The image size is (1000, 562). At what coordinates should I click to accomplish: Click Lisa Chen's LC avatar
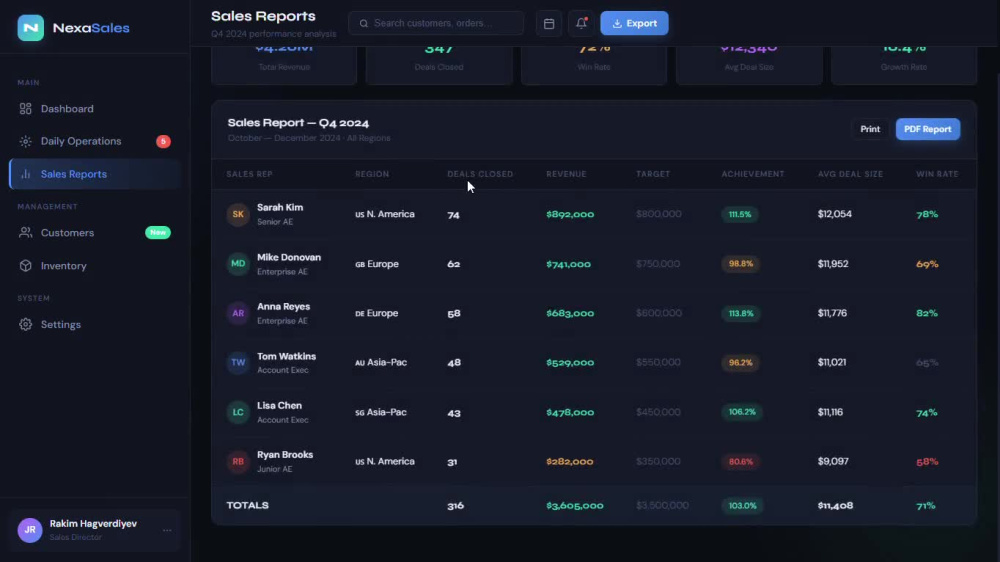coord(238,412)
